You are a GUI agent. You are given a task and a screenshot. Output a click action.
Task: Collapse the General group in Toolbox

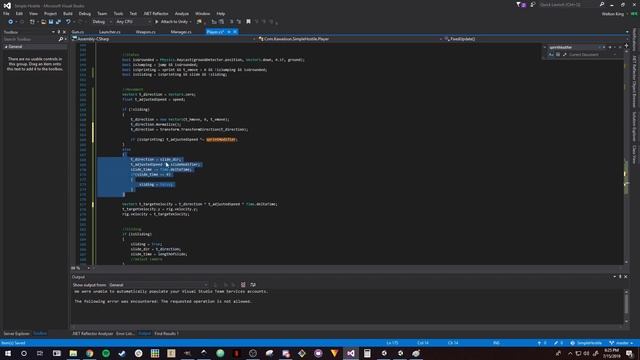coord(6,47)
